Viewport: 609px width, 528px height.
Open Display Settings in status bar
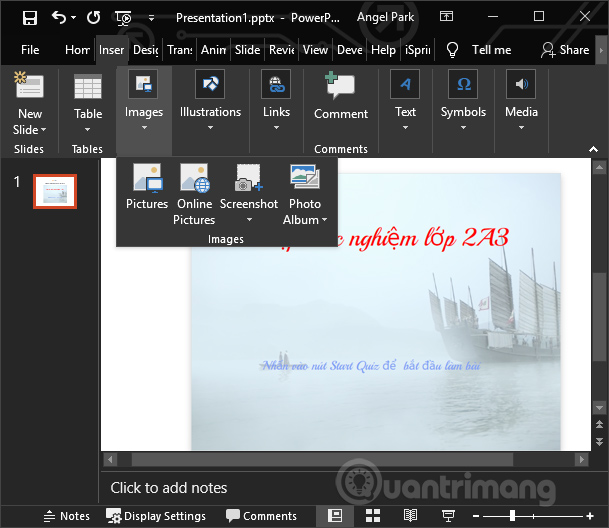[156, 516]
